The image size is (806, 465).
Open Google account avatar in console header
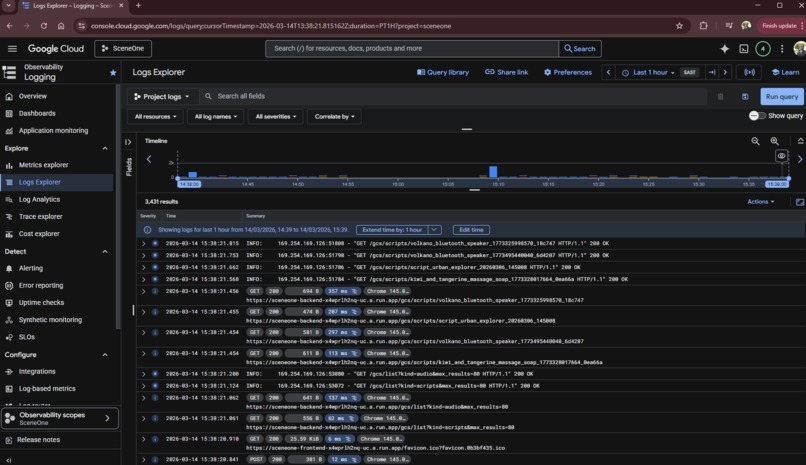(x=799, y=48)
